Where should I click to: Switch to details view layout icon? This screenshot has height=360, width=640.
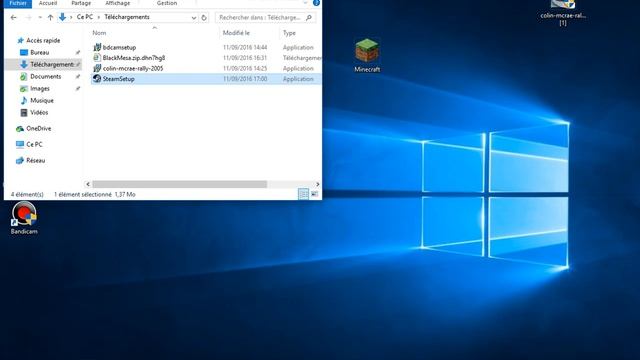(x=303, y=194)
